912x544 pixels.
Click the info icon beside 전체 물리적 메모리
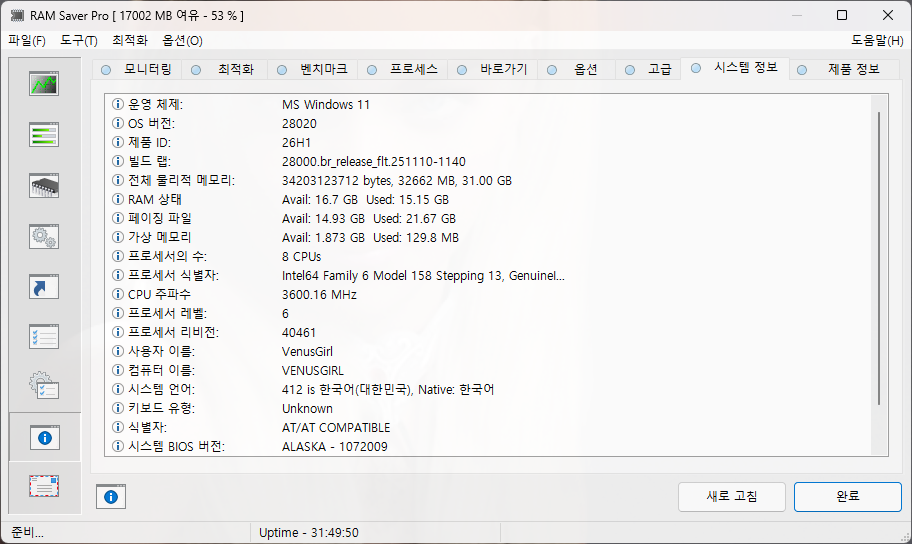click(117, 180)
